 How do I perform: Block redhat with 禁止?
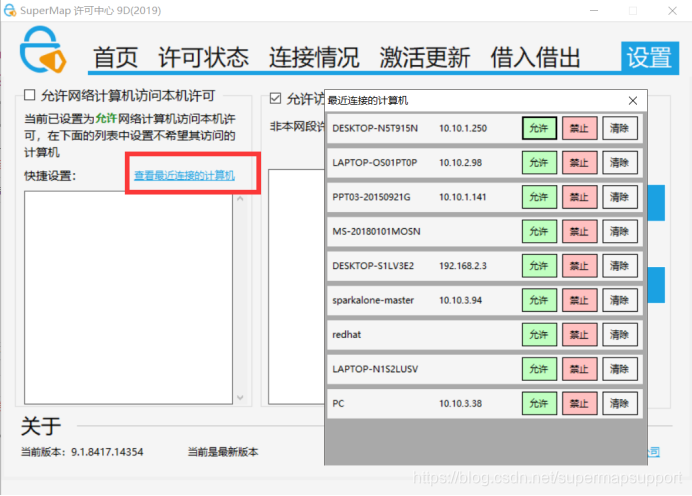coord(579,334)
